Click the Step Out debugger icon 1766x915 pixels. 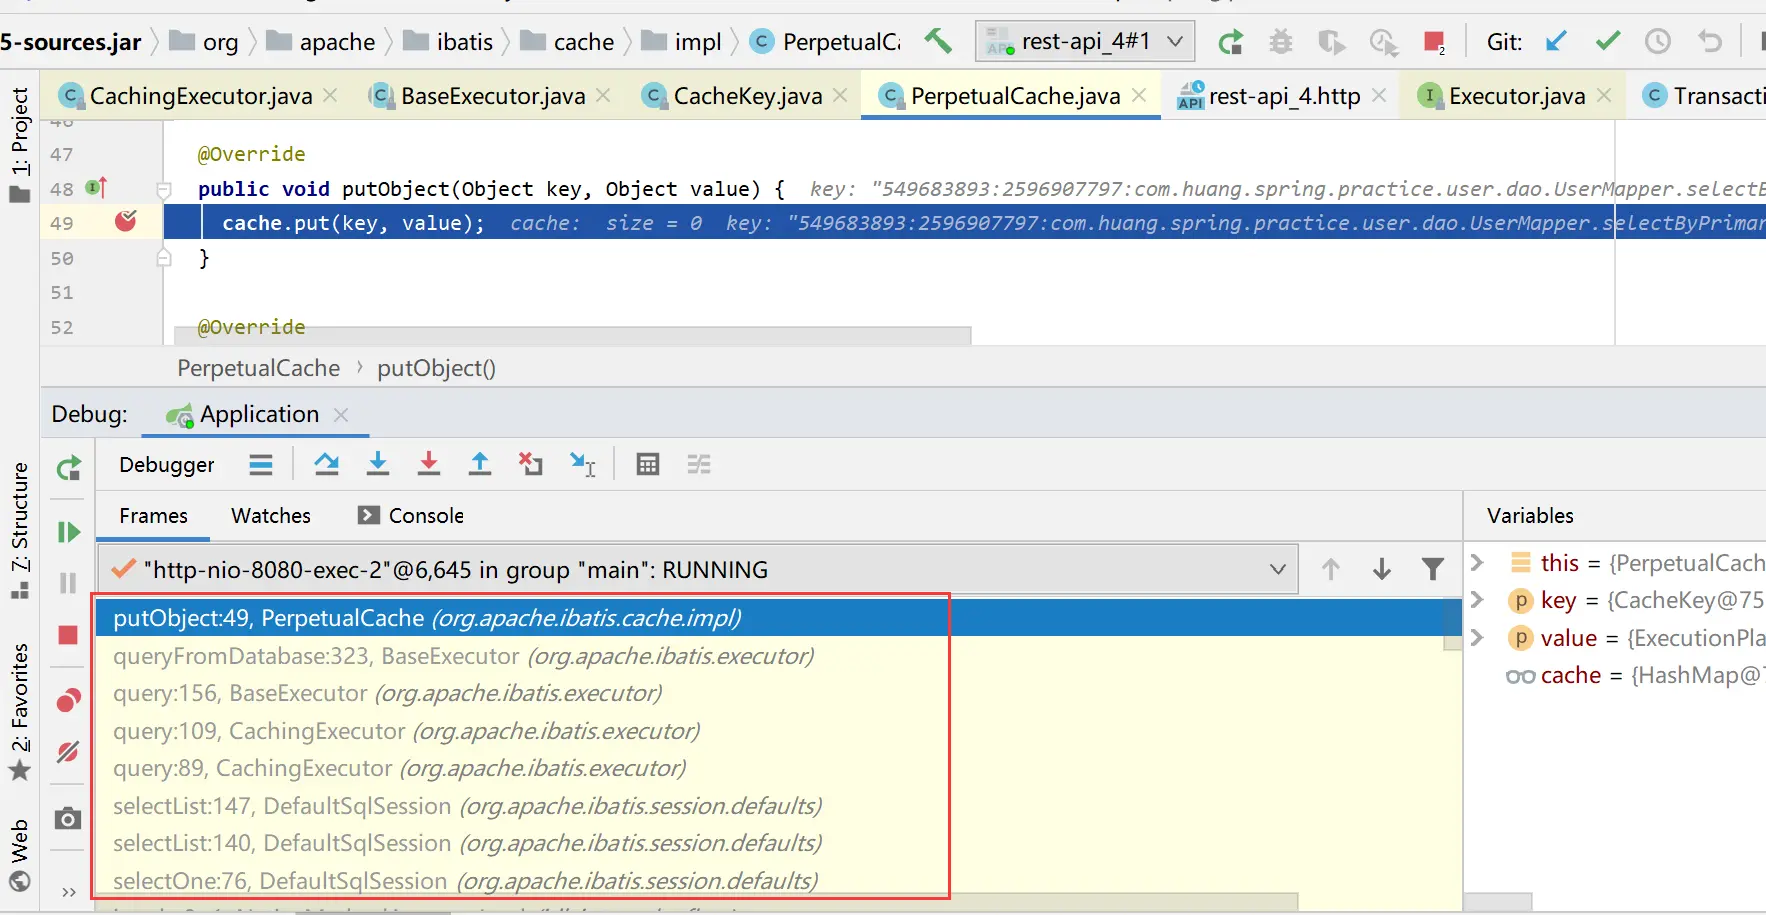pos(480,464)
